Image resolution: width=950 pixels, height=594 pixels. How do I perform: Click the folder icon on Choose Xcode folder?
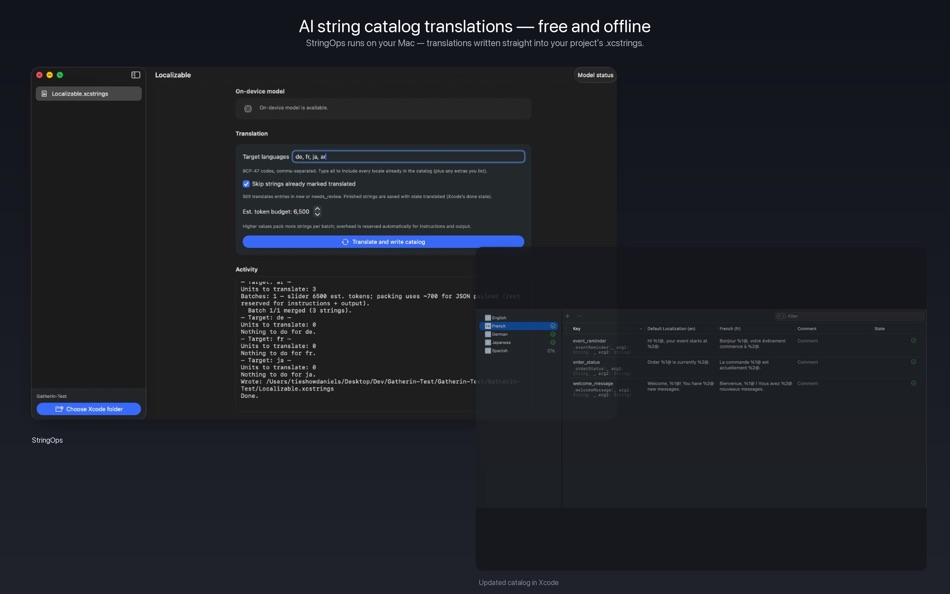(x=59, y=409)
